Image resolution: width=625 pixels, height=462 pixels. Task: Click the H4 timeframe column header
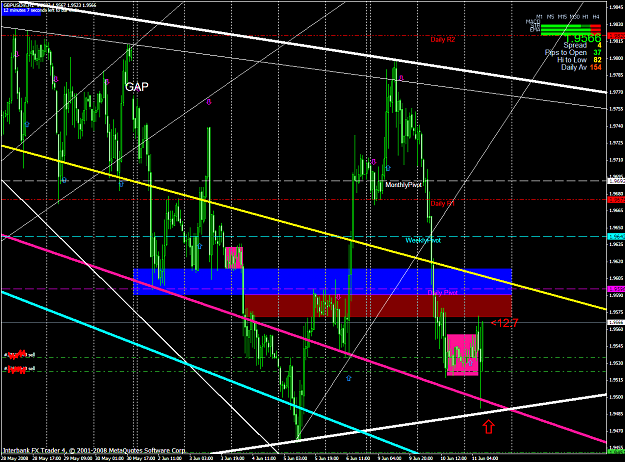(596, 17)
